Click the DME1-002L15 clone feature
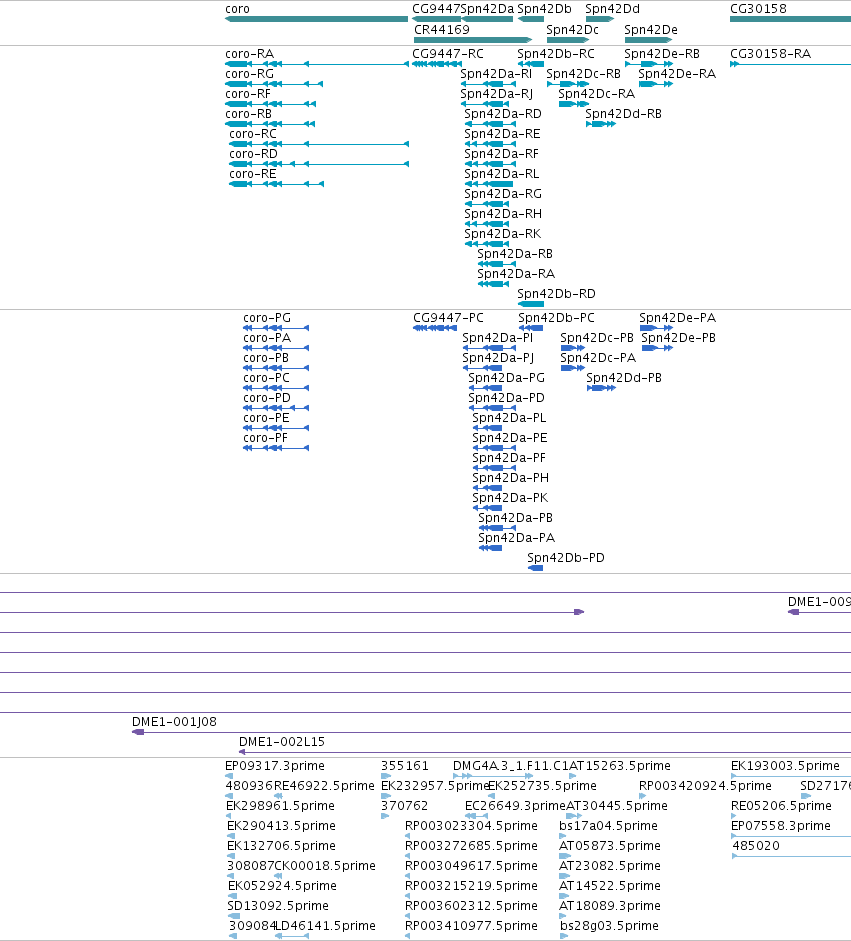 [x=545, y=752]
